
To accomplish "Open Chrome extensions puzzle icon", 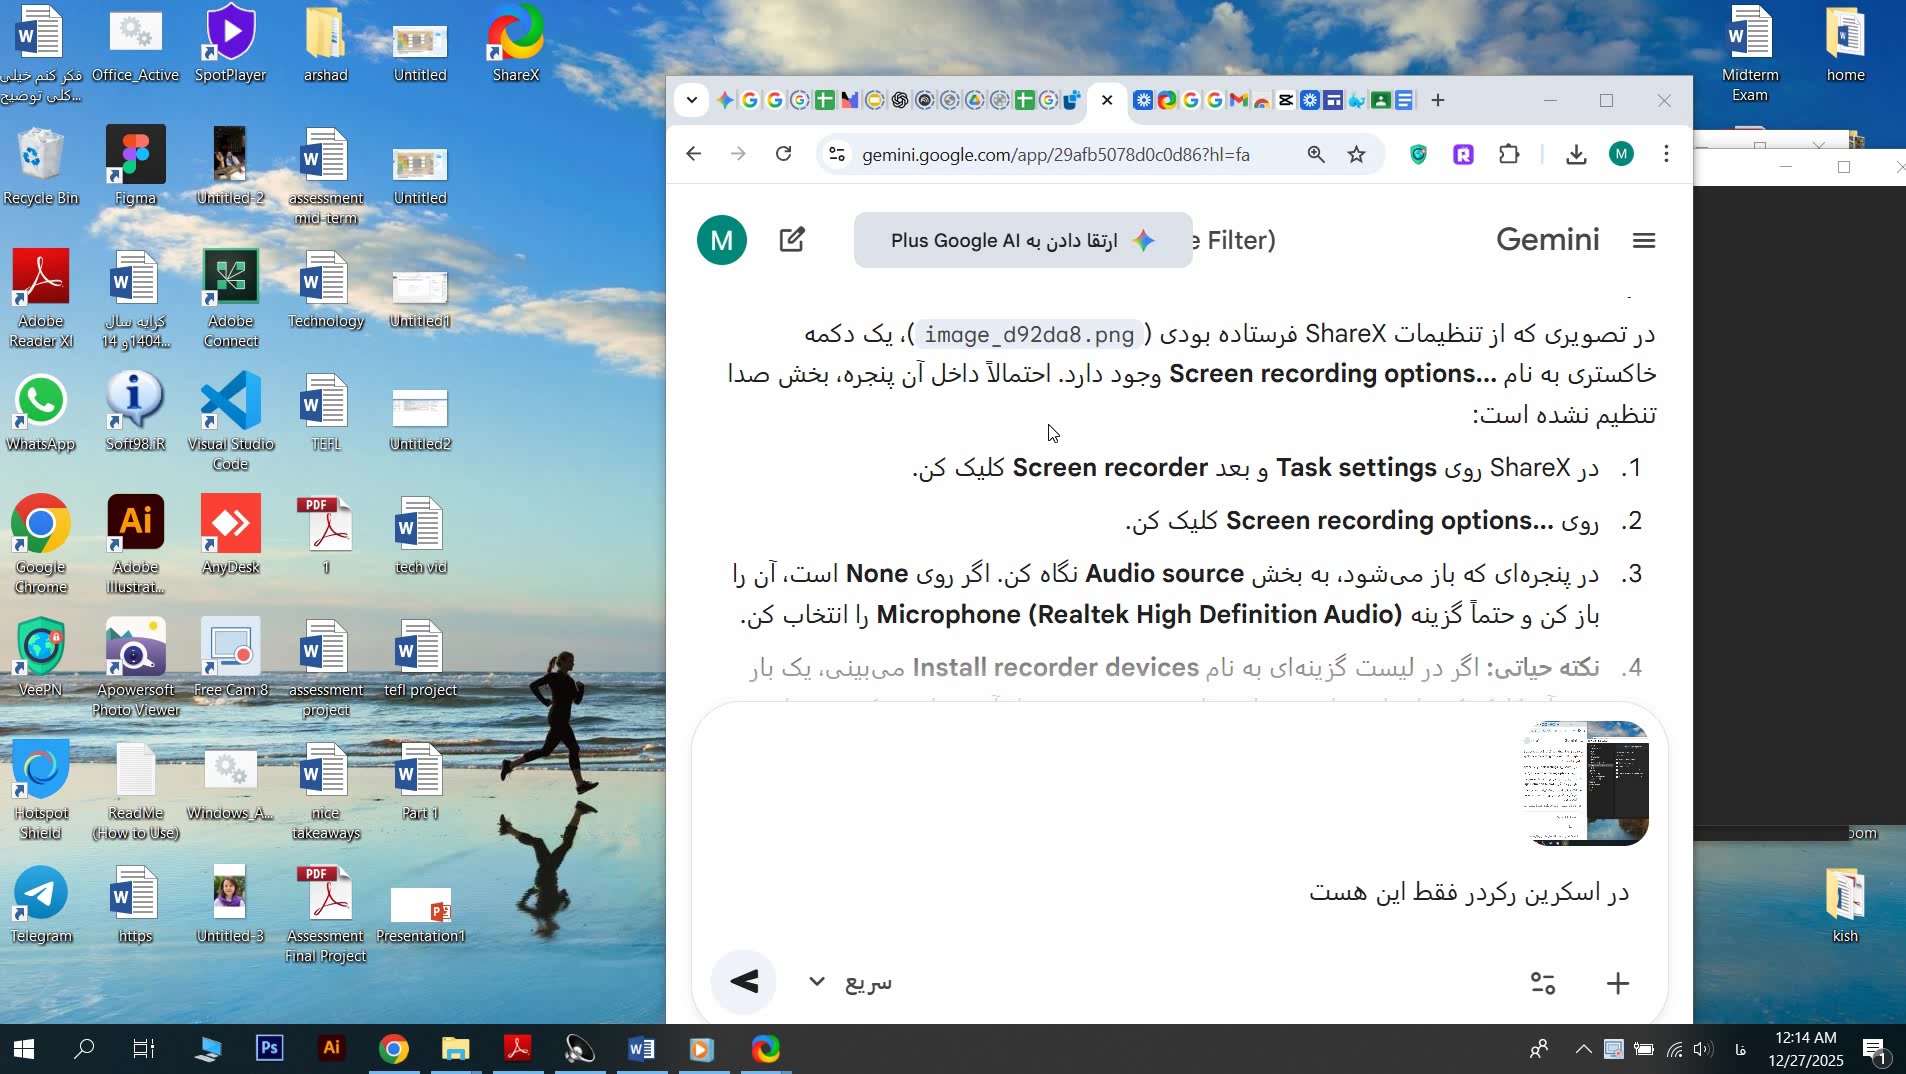I will 1509,154.
